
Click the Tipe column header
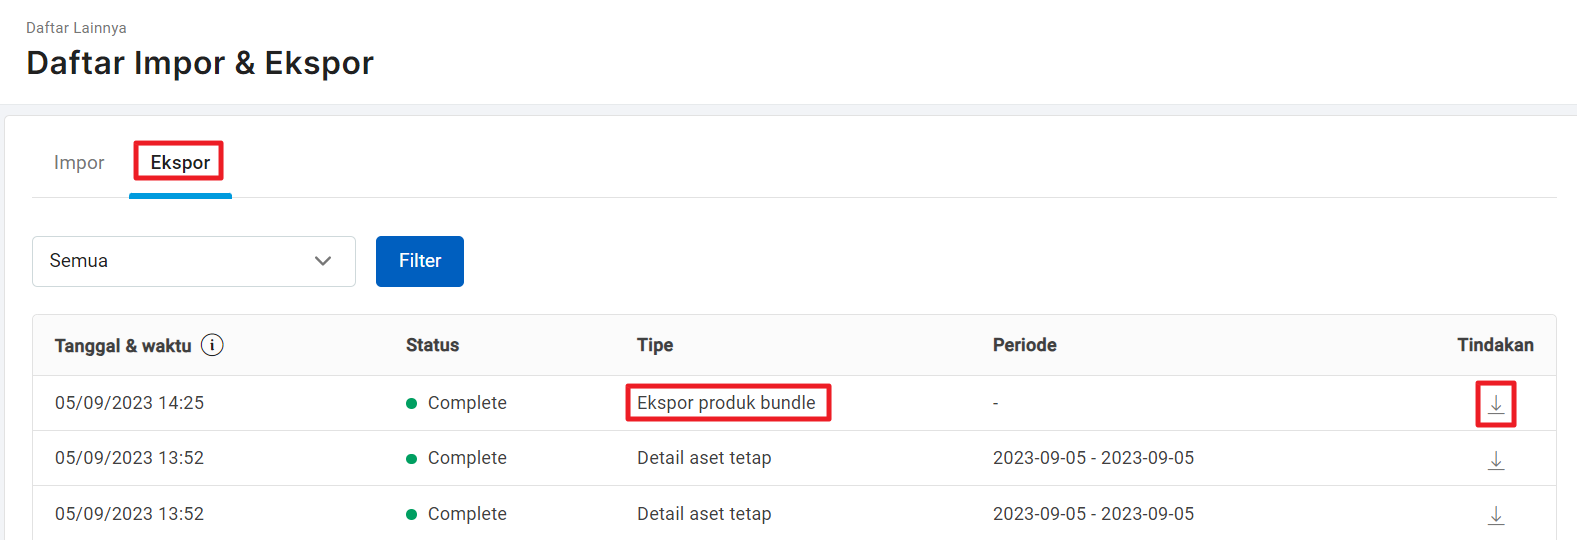click(x=655, y=345)
